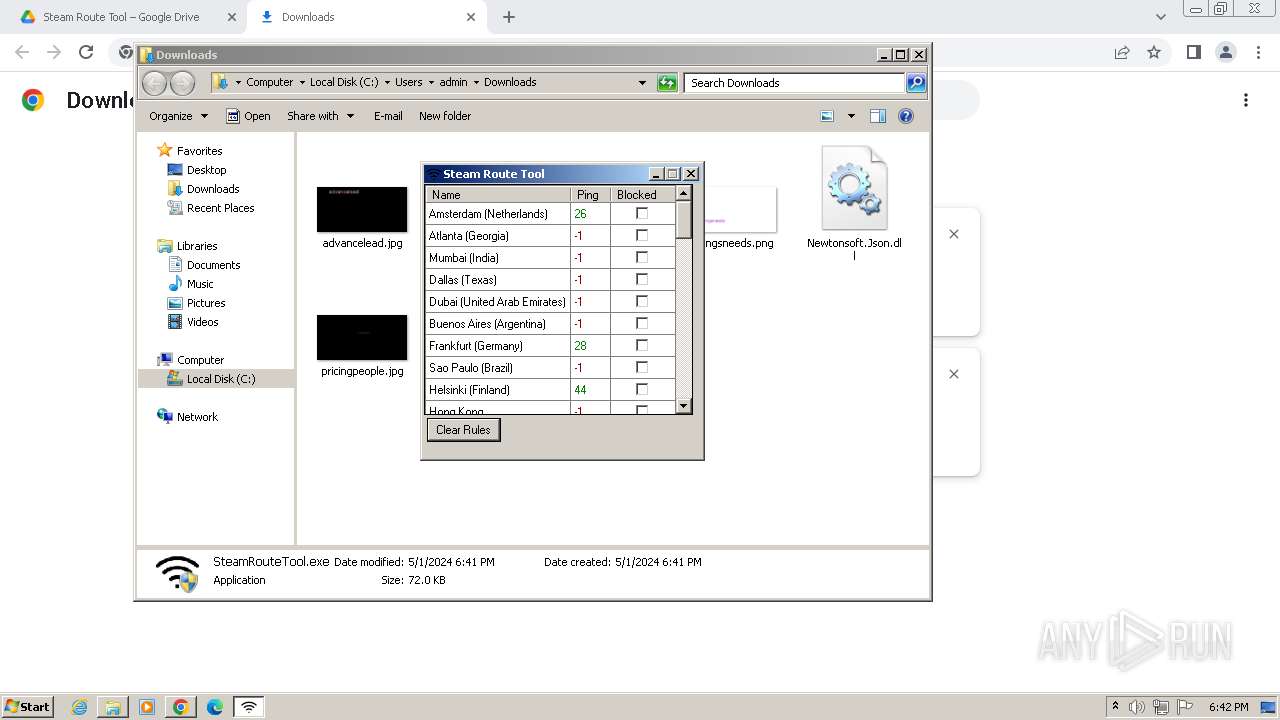
Task: Open the Windows Start menu
Action: coord(28,706)
